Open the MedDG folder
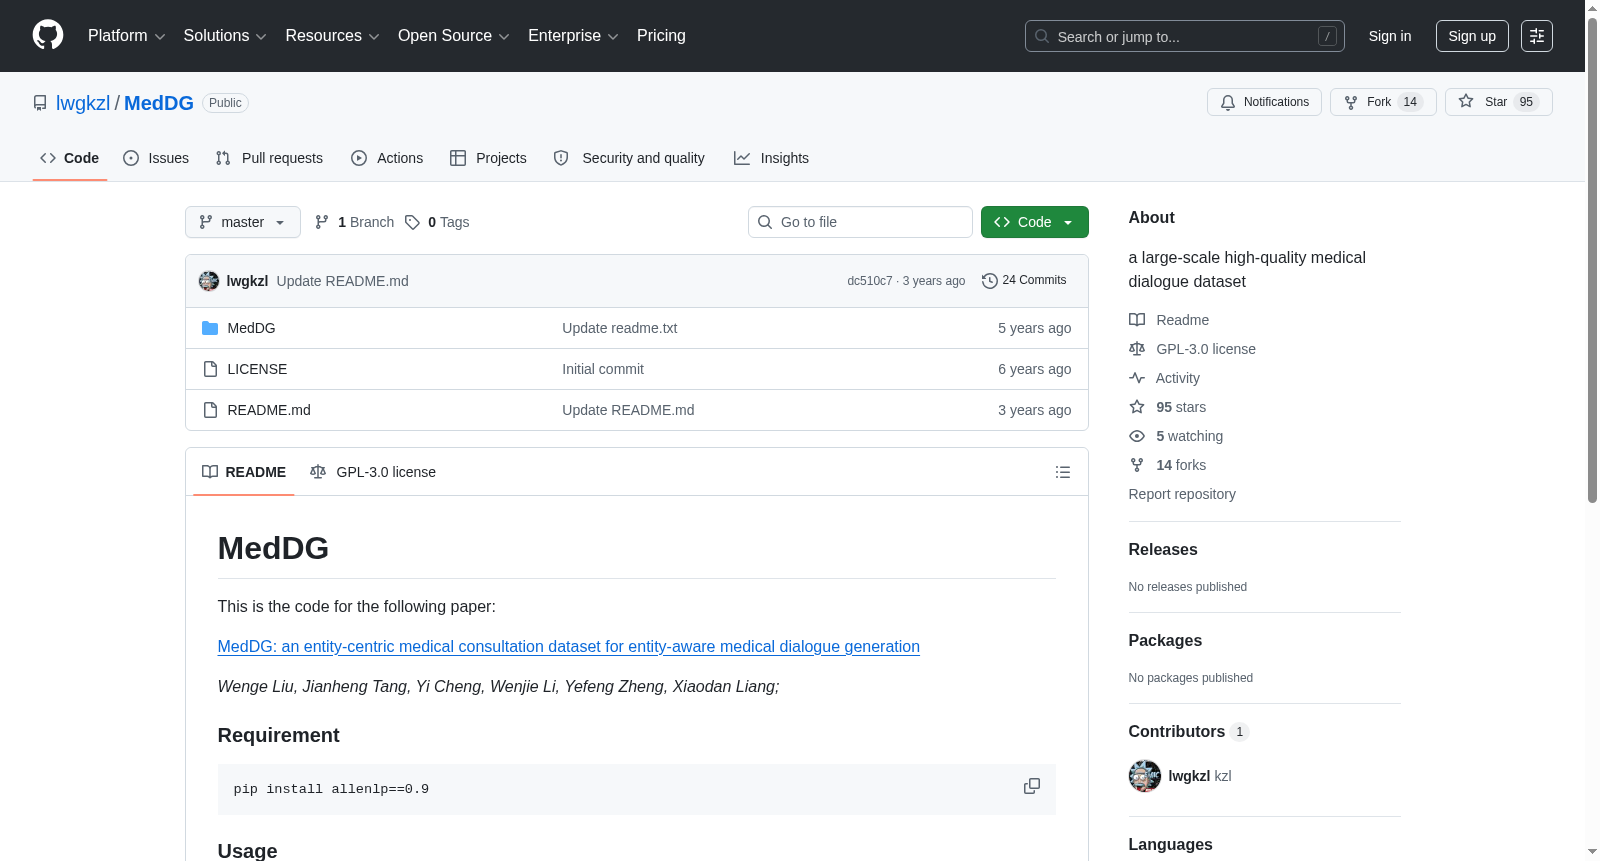1600x861 pixels. click(251, 328)
